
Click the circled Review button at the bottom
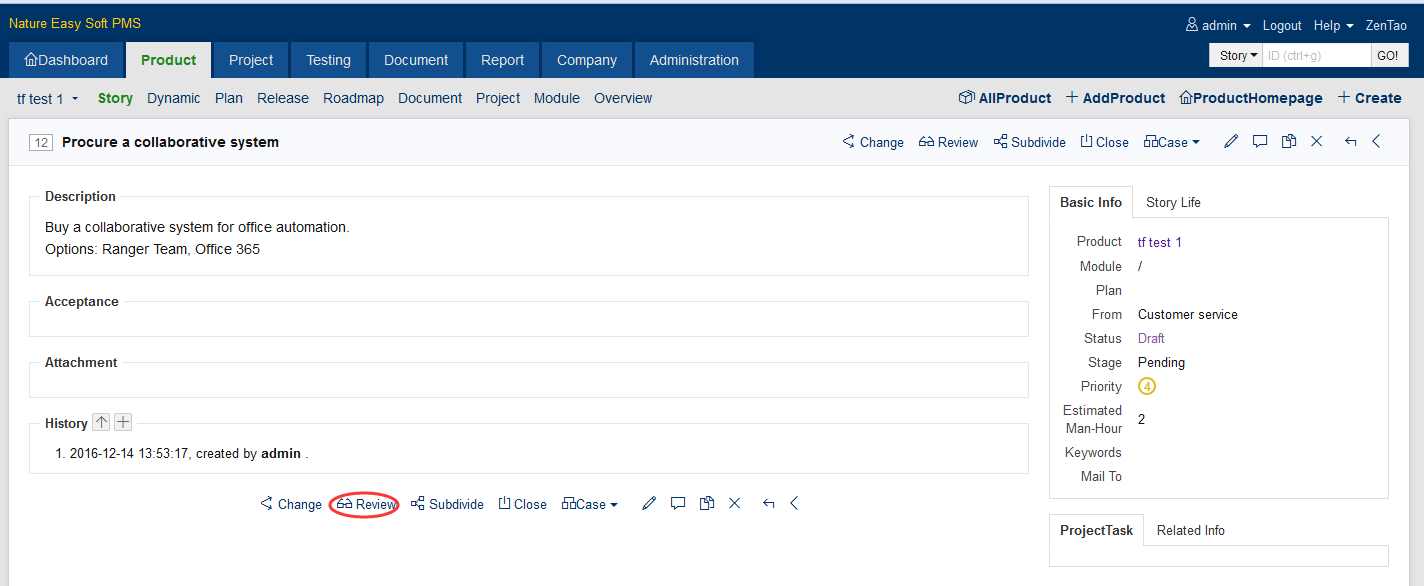click(365, 505)
